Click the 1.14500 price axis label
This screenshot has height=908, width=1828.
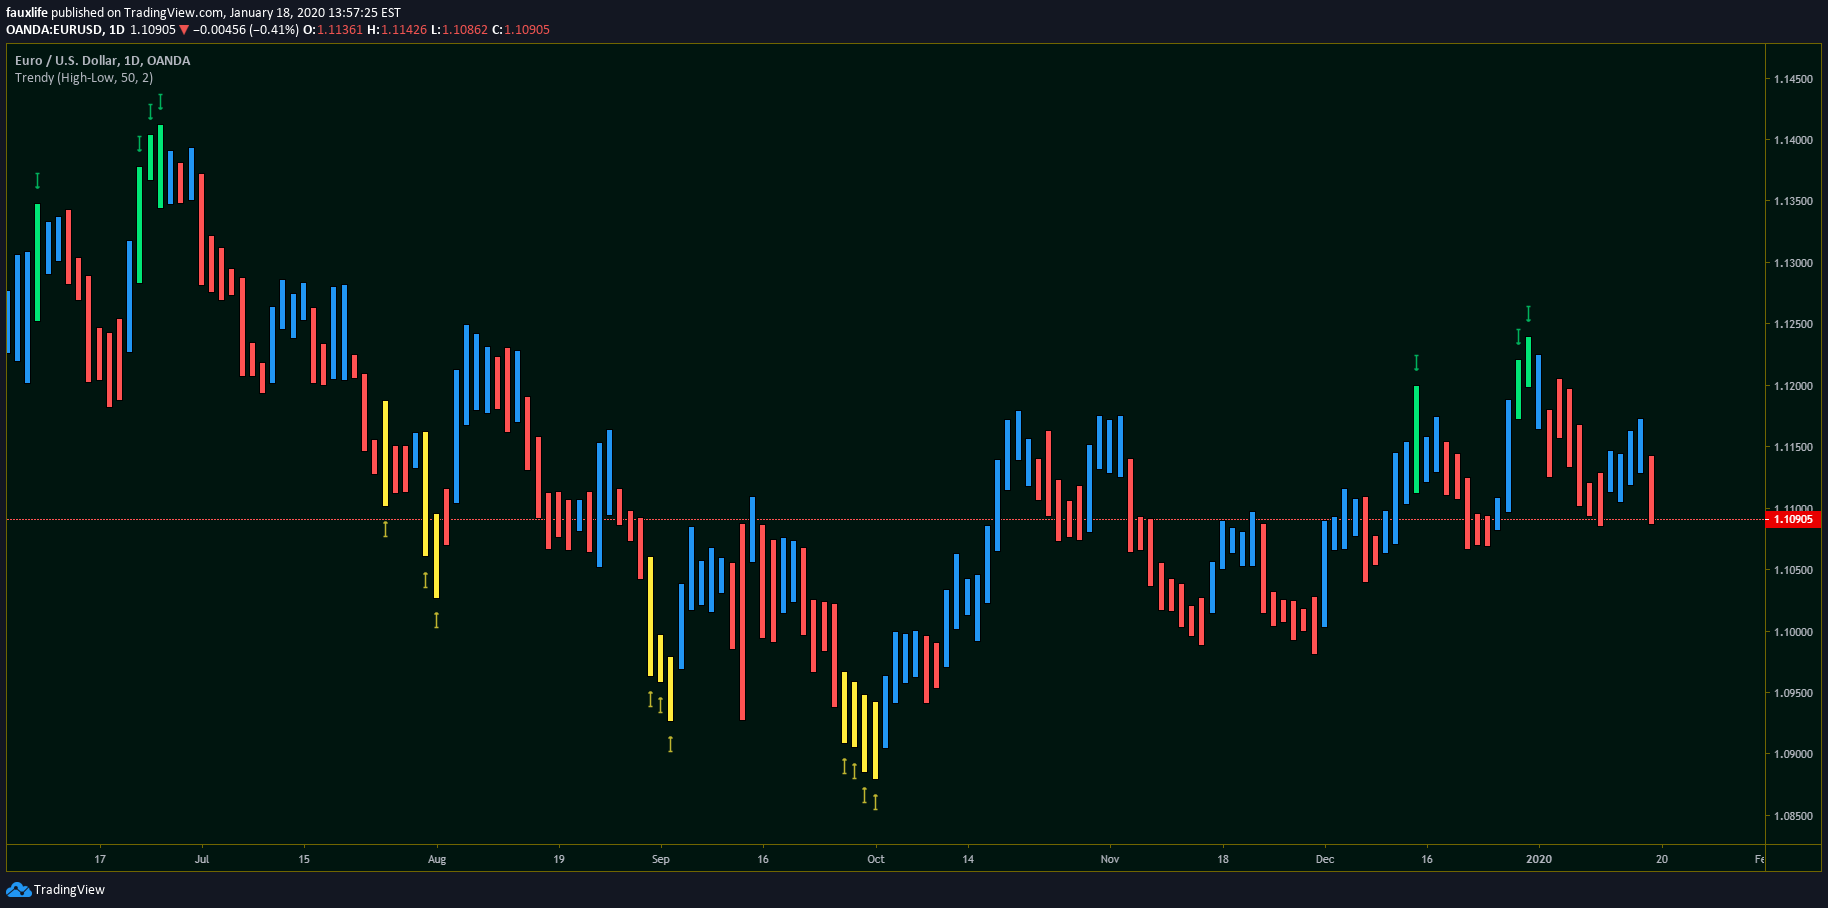pyautogui.click(x=1793, y=79)
